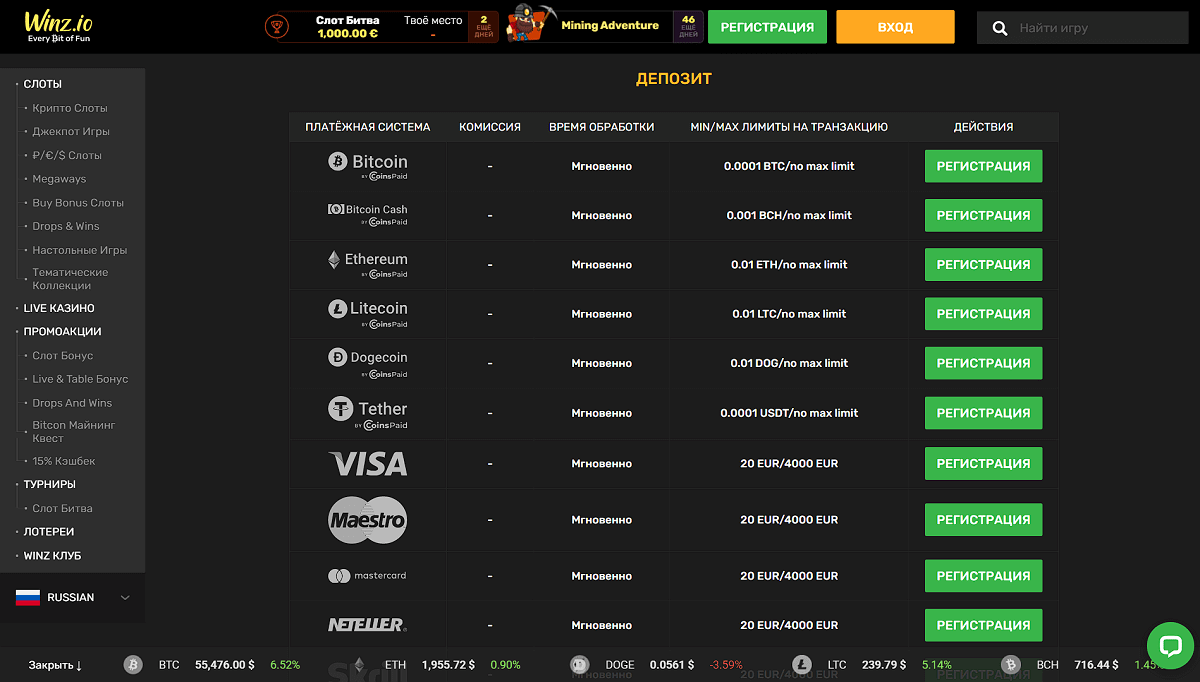Collapse the СЛОТЫ sidebar section
This screenshot has height=682, width=1200.
point(43,84)
